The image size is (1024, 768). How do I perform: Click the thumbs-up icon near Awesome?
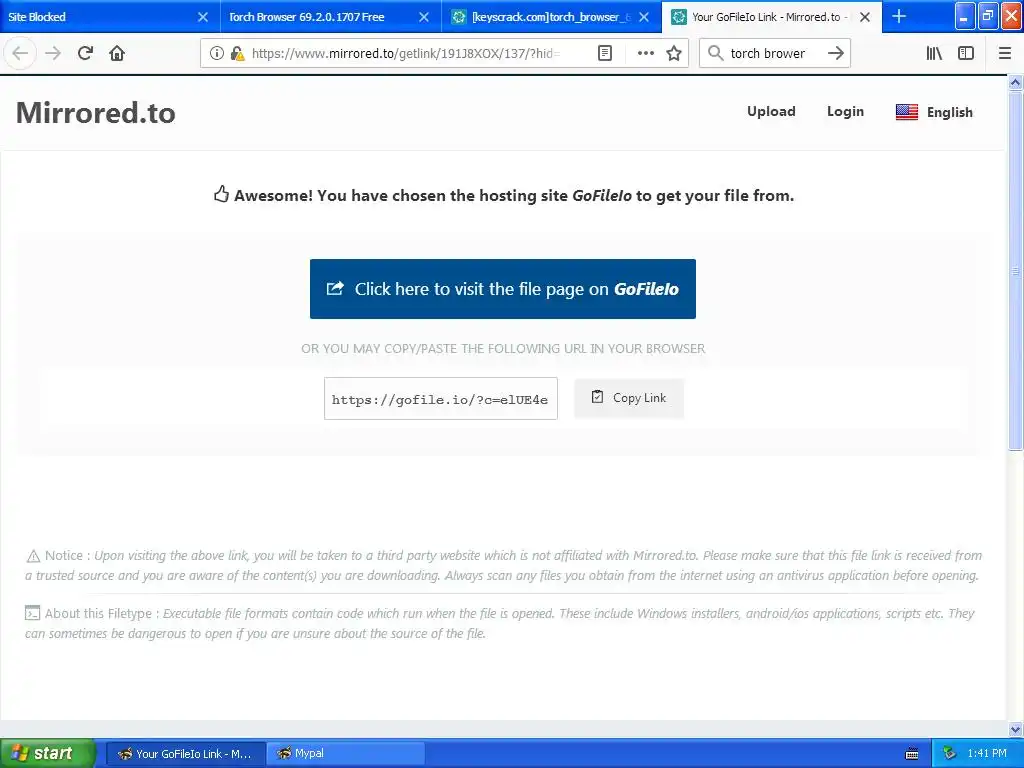tap(221, 194)
